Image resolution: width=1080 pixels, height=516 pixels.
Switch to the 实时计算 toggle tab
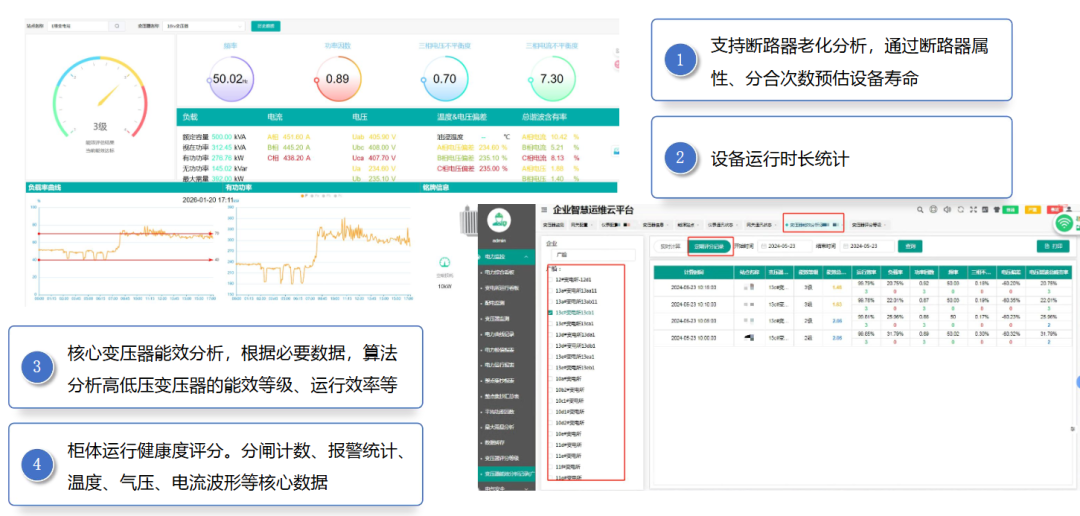tap(670, 246)
